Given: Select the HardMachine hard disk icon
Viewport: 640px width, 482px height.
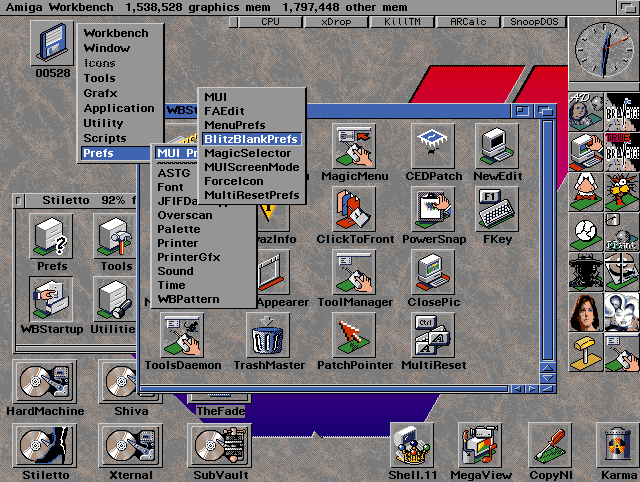Looking at the screenshot, I should [x=44, y=381].
